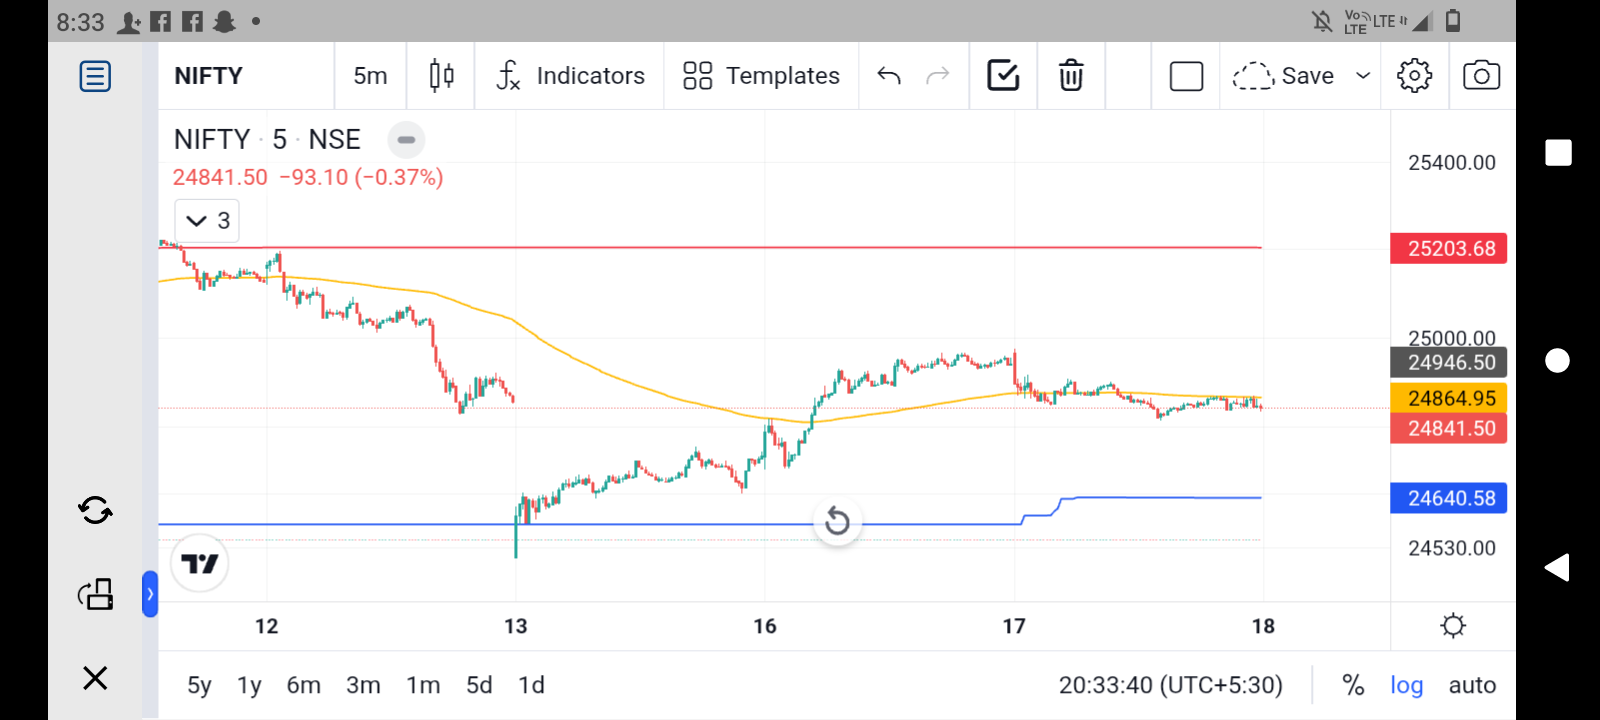Select the 6m date range
This screenshot has width=1600, height=720.
304,685
